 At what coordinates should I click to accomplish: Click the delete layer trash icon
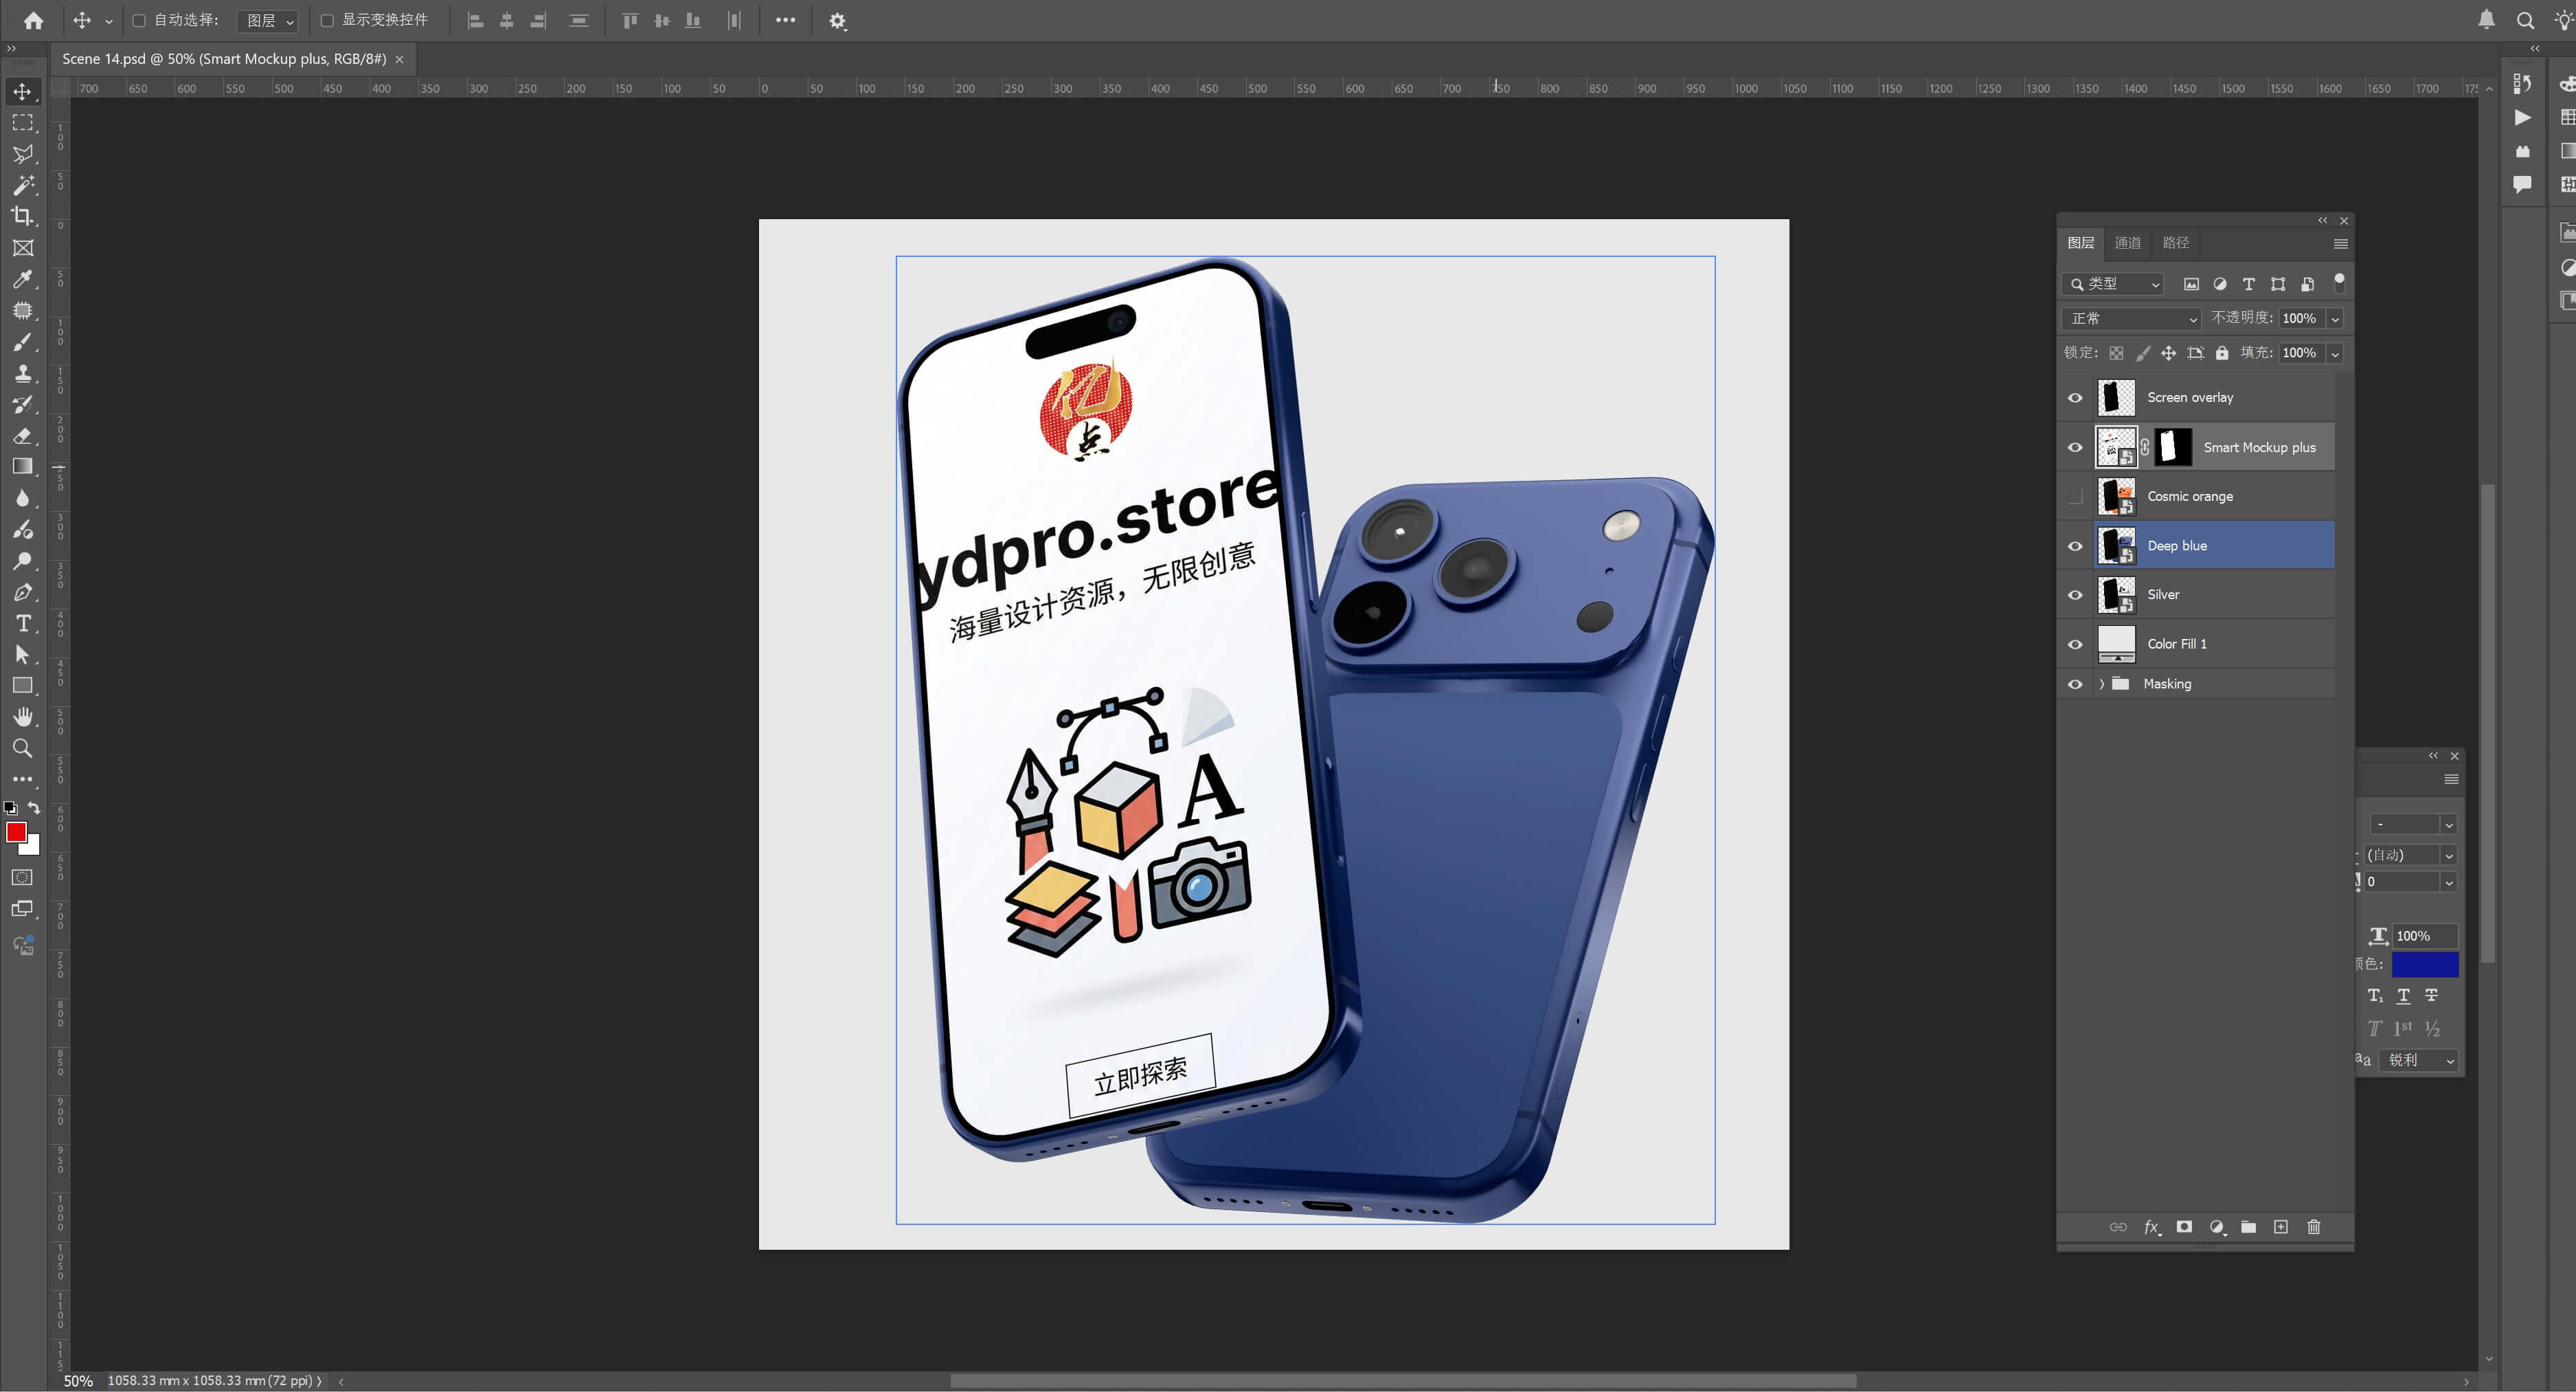tap(2313, 1227)
